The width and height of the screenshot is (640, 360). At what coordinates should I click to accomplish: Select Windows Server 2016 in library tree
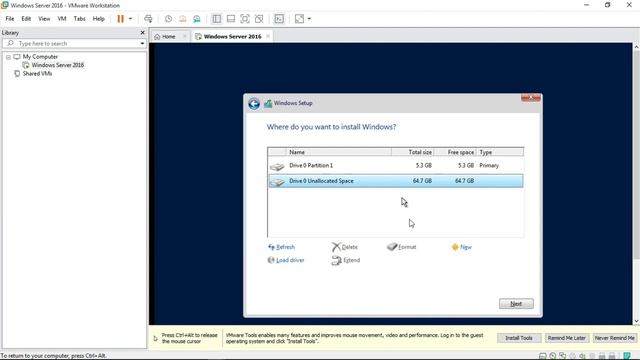pos(58,65)
